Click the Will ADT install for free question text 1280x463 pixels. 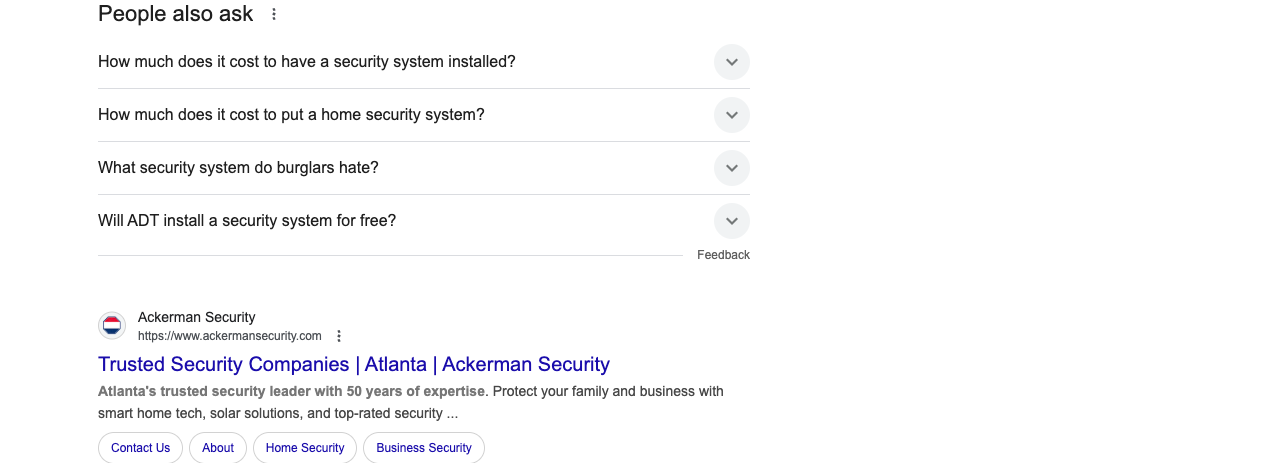coord(247,221)
